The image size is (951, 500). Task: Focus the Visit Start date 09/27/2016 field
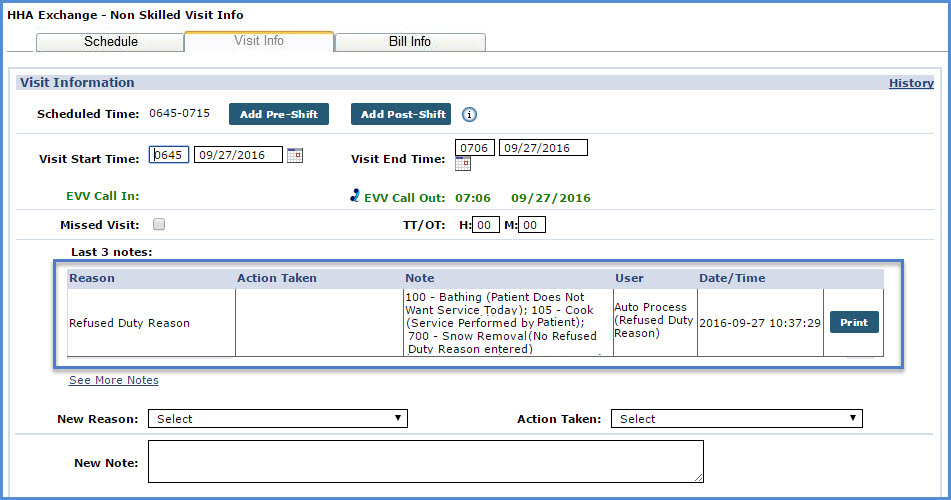coord(238,155)
